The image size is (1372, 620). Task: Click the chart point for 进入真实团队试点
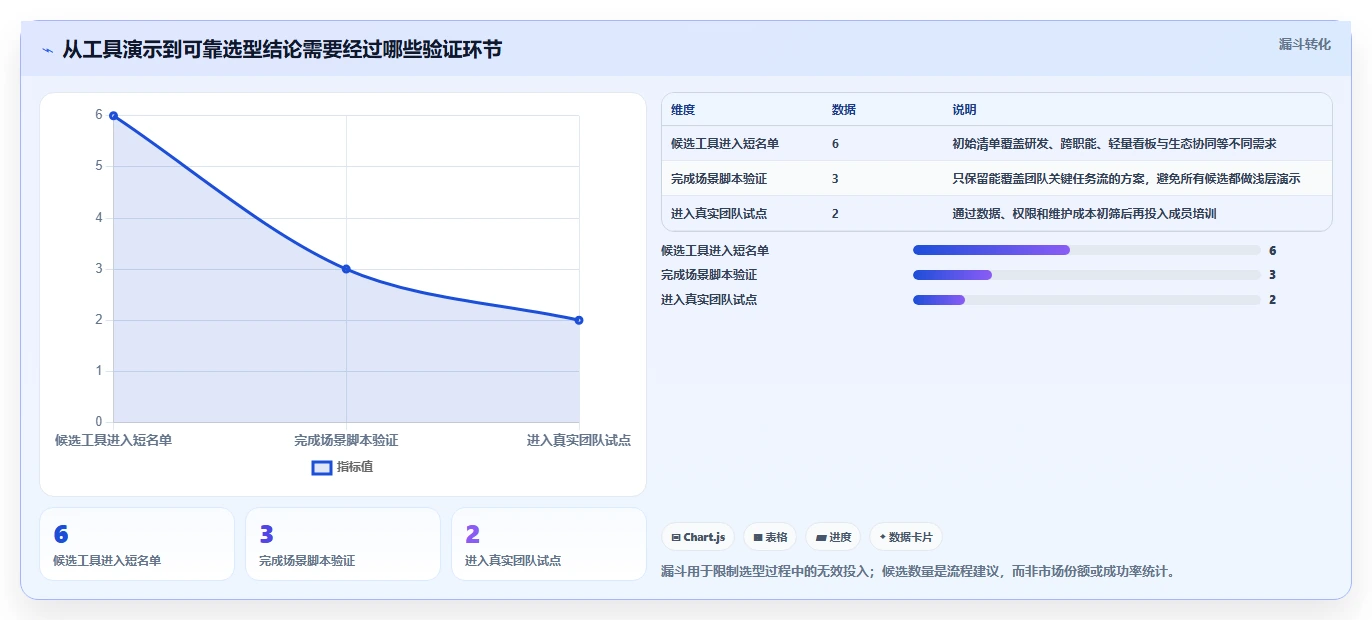(x=579, y=320)
